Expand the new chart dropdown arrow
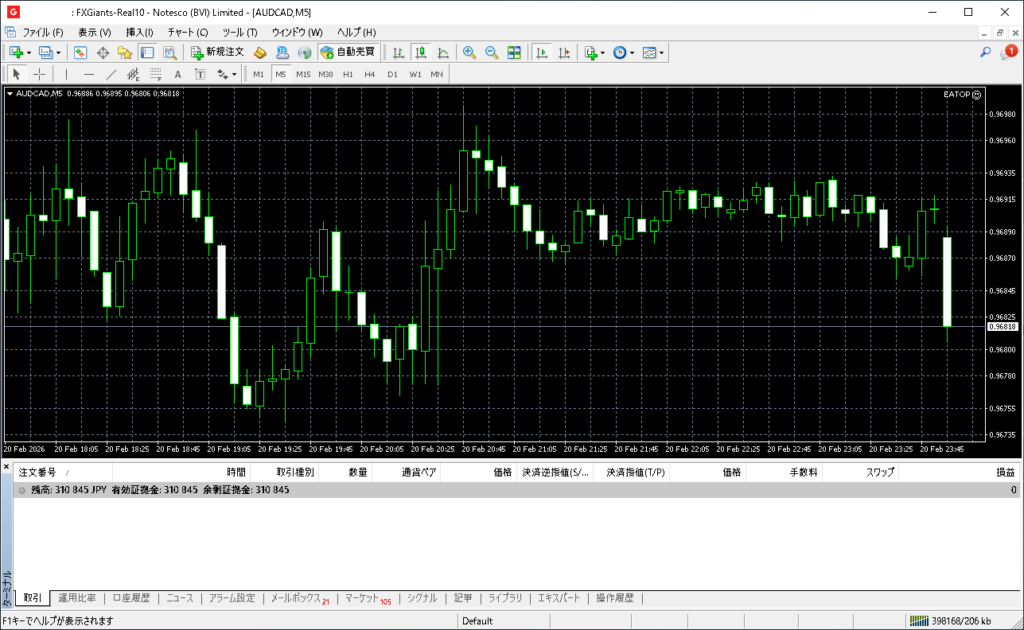 click(29, 52)
